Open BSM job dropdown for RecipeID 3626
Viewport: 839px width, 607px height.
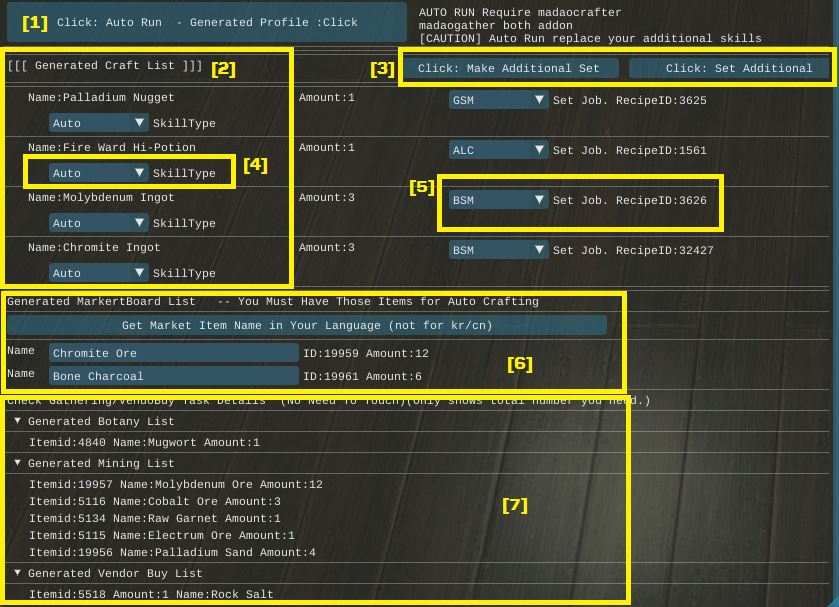pyautogui.click(x=498, y=200)
